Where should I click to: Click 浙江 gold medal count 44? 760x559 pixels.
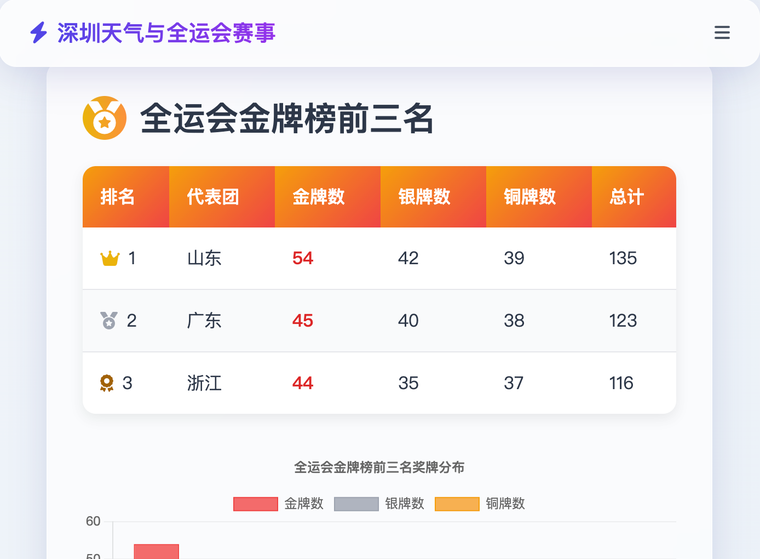point(303,383)
